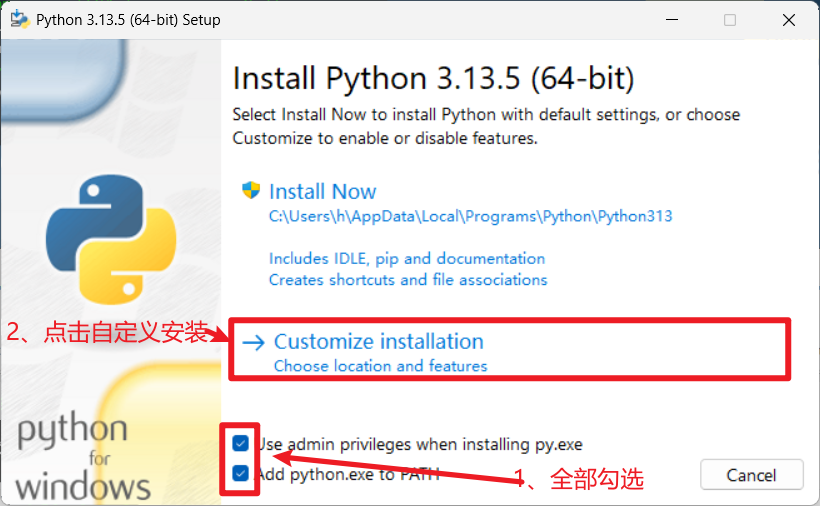This screenshot has width=820, height=506.
Task: Click the 'Use admin privileges when installing py.exe' label
Action: [420, 444]
